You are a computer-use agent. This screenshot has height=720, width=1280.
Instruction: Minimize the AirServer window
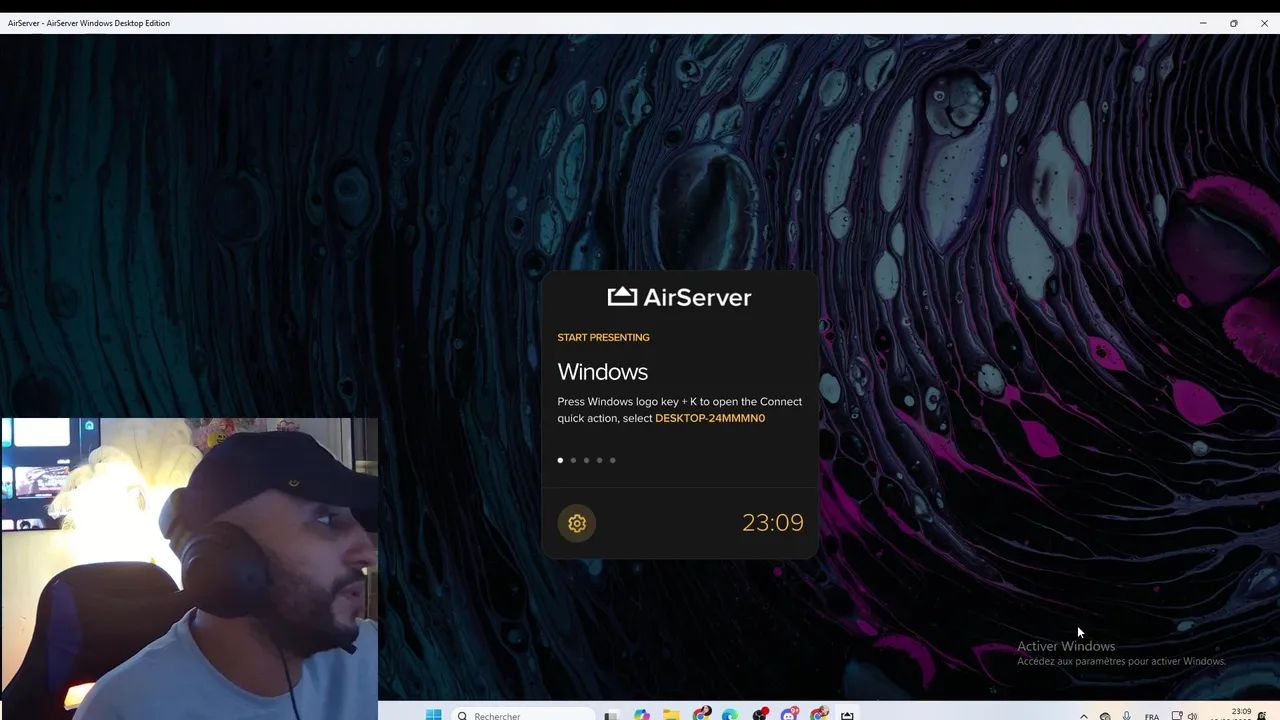click(x=1203, y=23)
